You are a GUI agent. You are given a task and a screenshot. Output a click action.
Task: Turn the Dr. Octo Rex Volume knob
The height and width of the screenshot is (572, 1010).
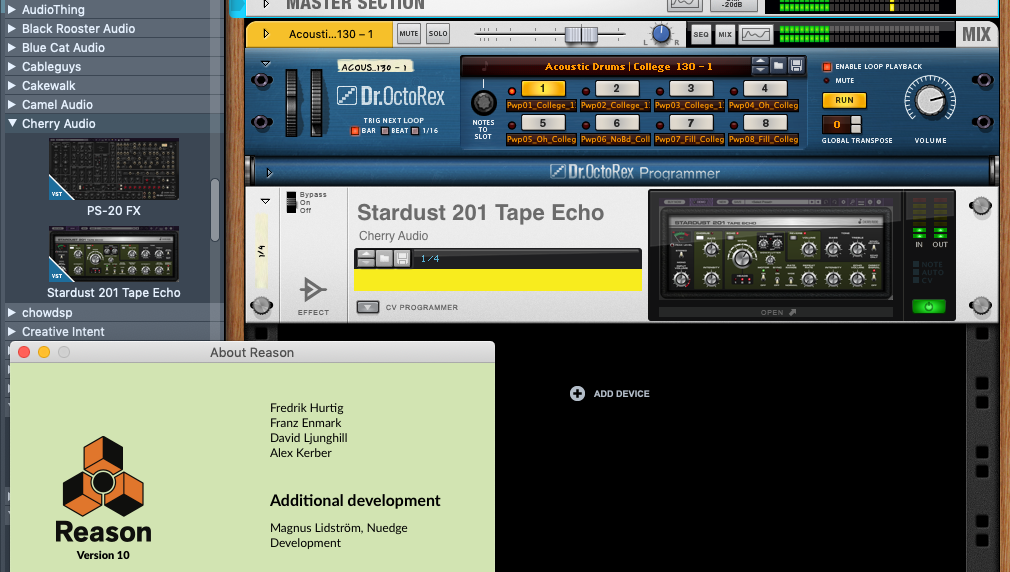[x=930, y=100]
